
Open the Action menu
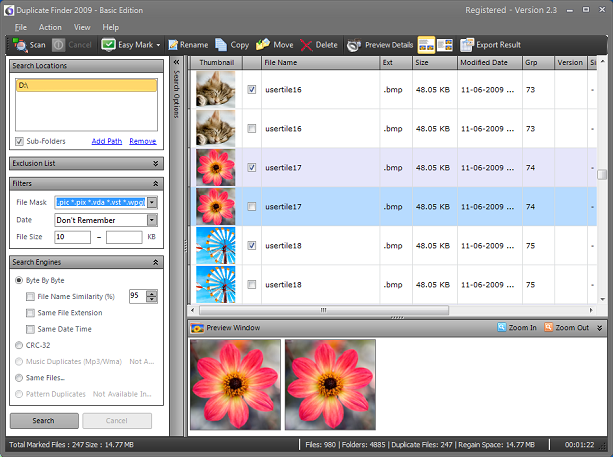[x=50, y=27]
